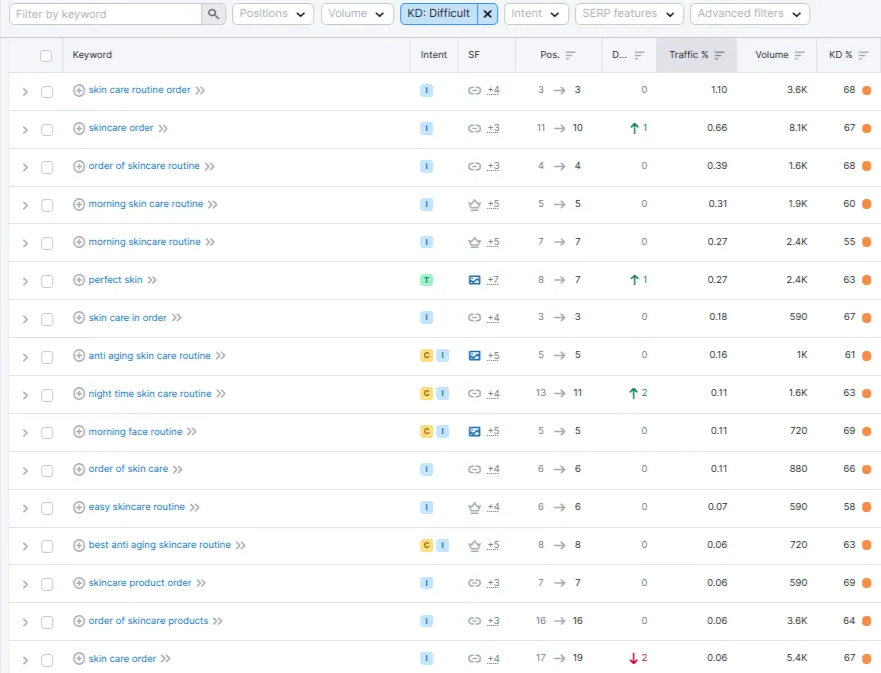Click the C intent badge for 'night time skin care routine'

pos(426,393)
